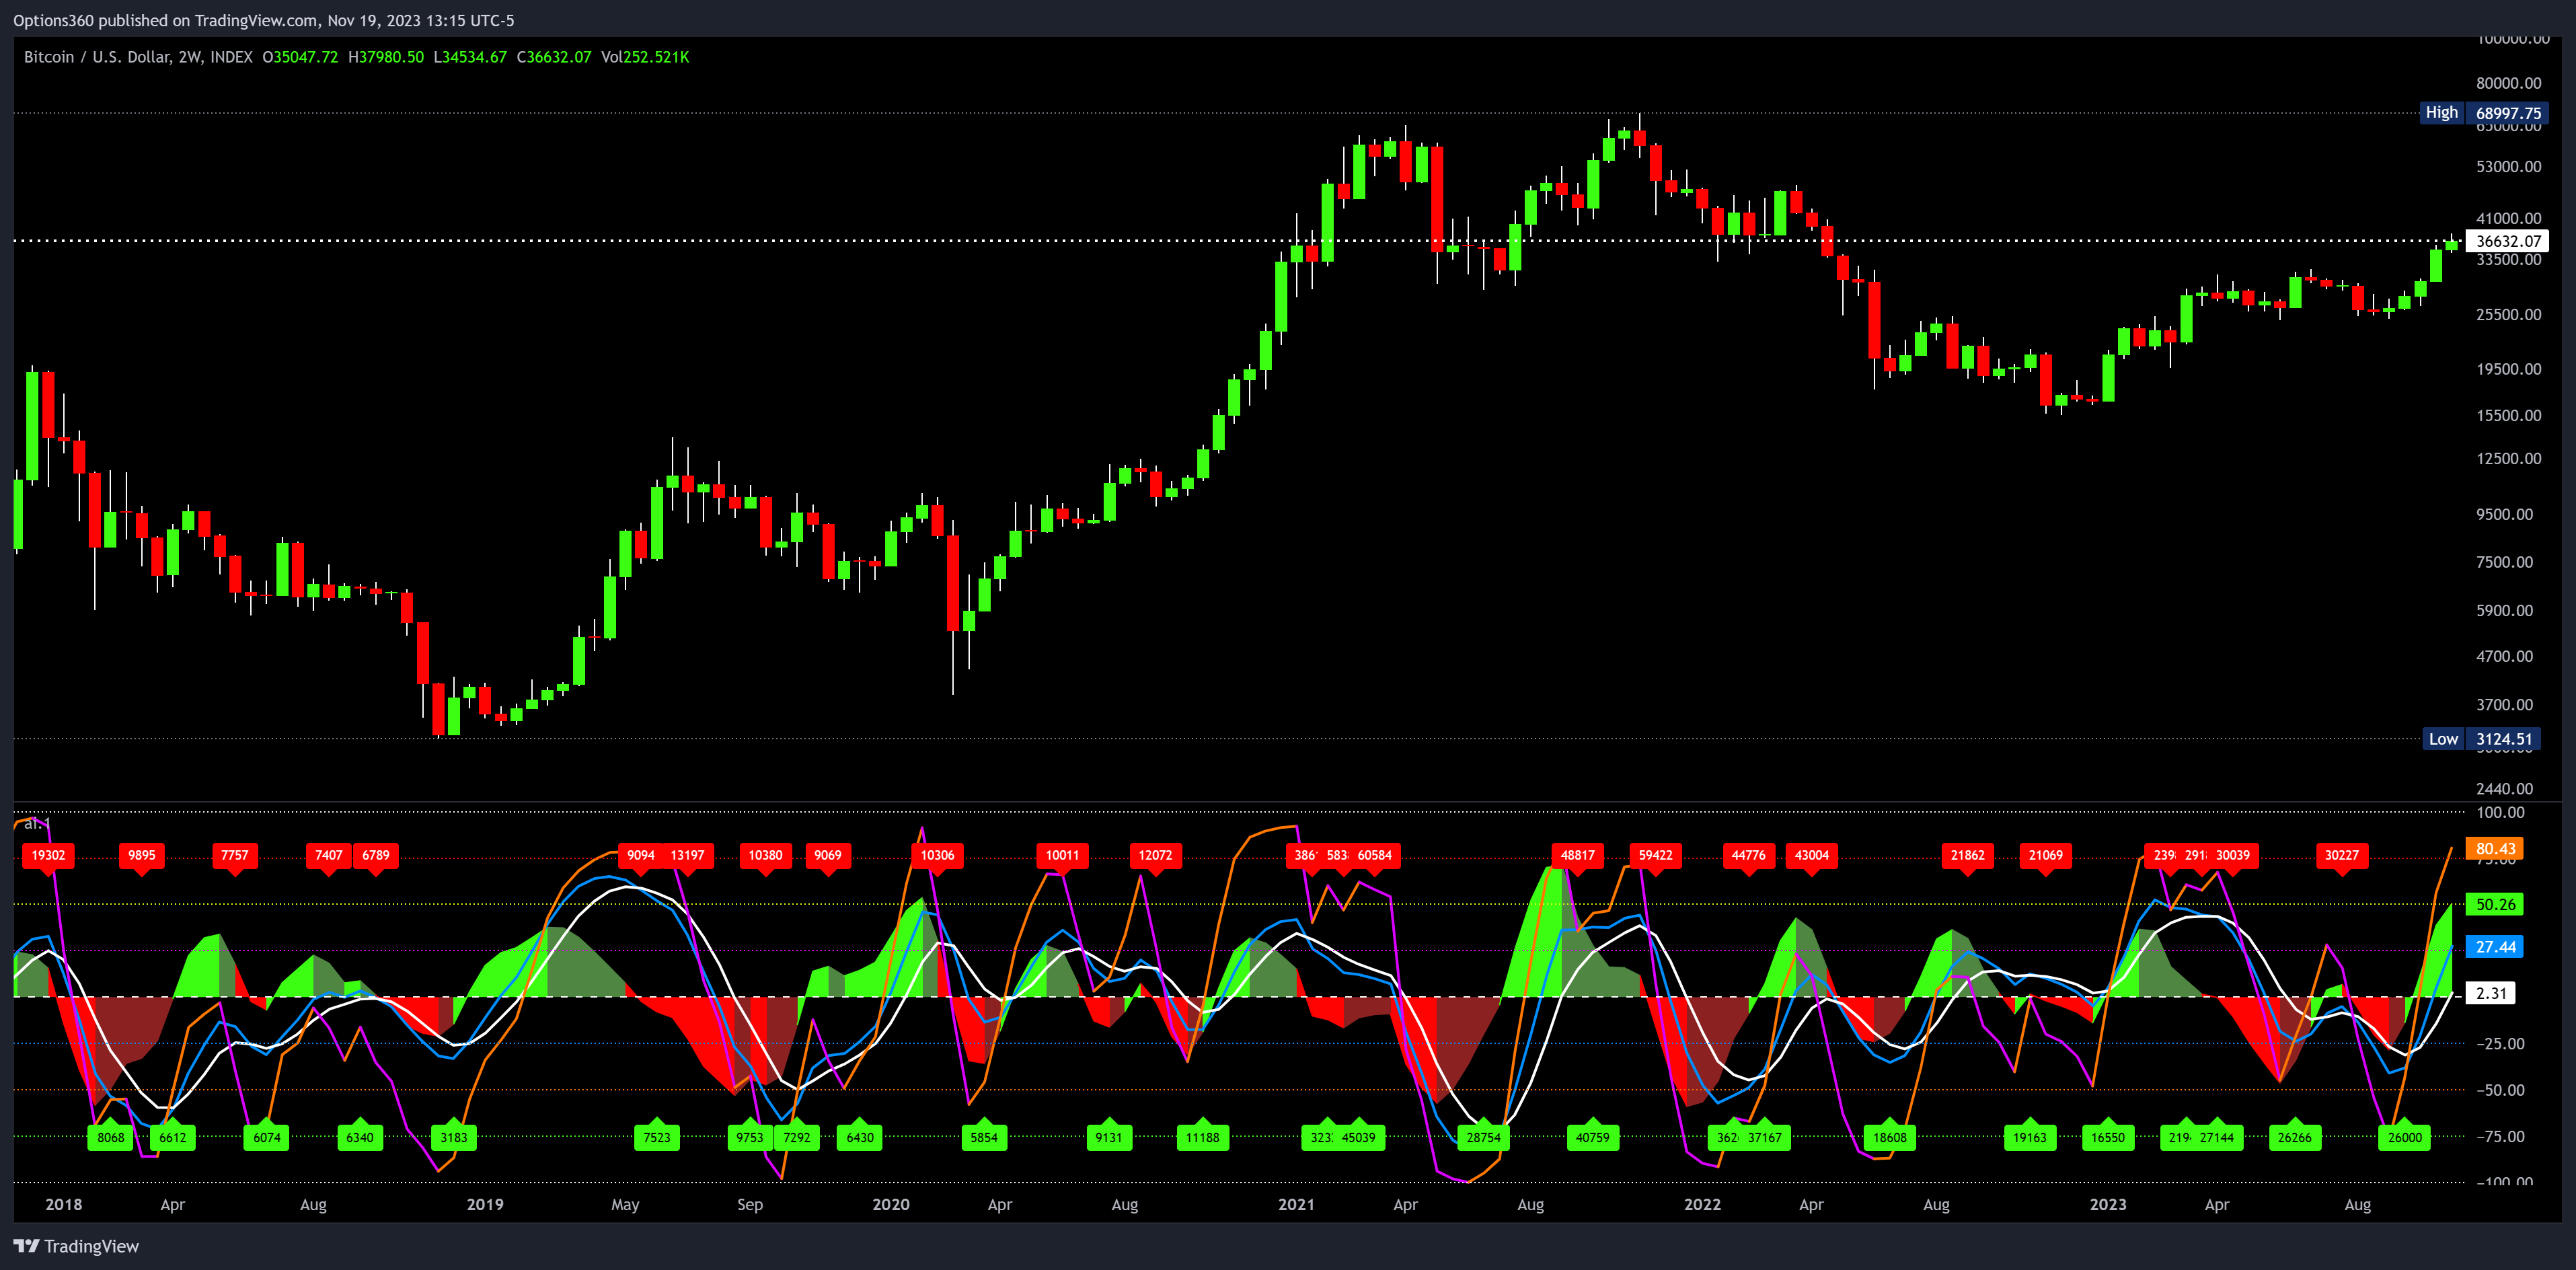
Task: Click the red sell marker 60584
Action: pyautogui.click(x=1375, y=856)
